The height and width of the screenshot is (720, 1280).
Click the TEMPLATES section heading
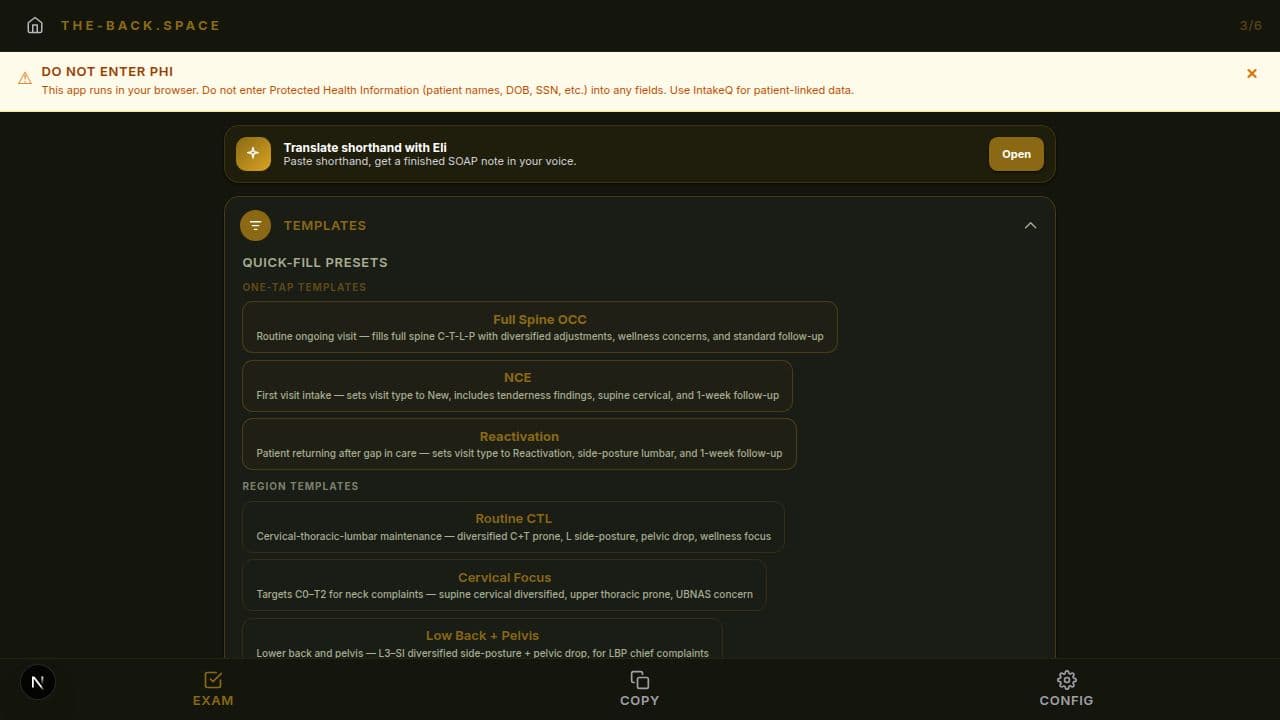click(325, 226)
